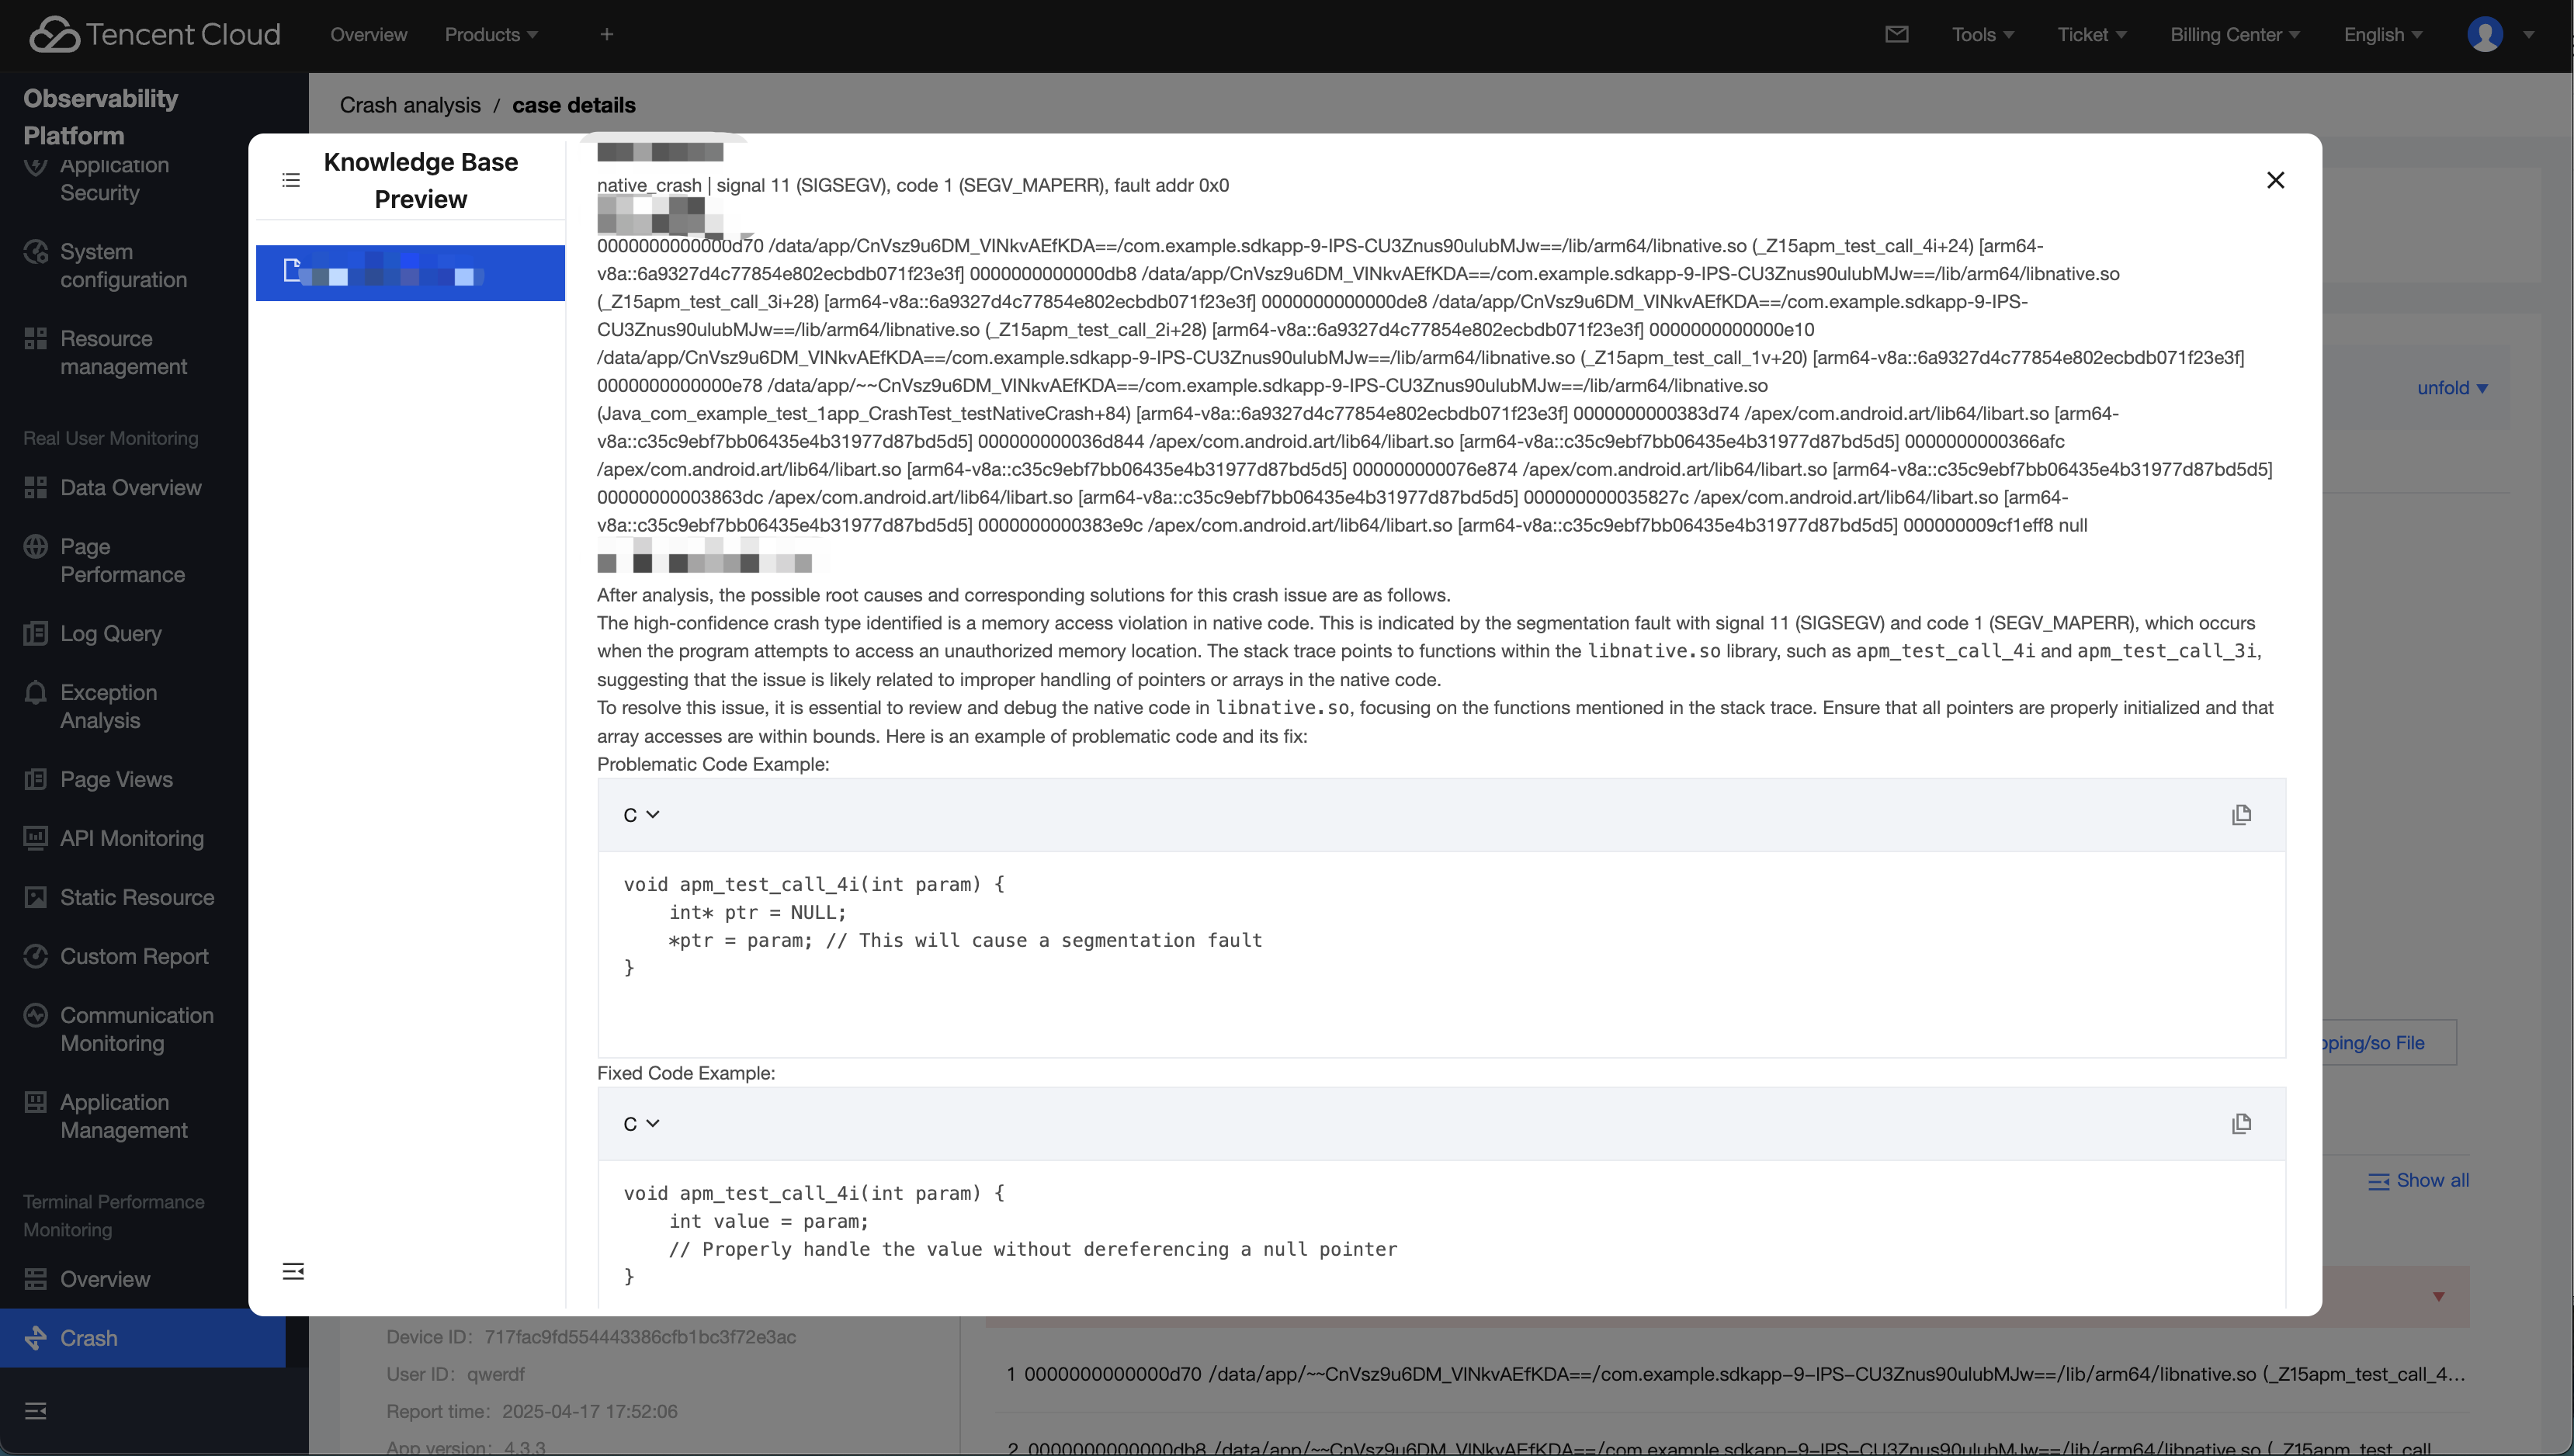
Task: Click the Tencent Cloud logo
Action: pos(155,35)
